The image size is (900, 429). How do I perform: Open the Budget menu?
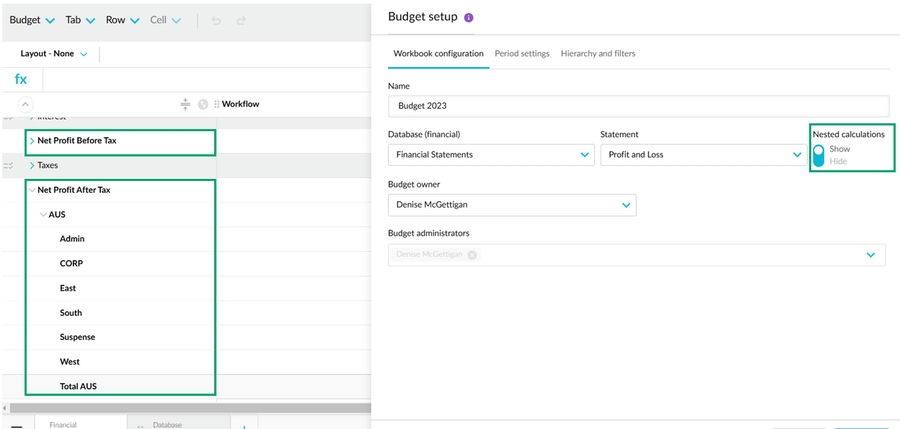tap(31, 20)
